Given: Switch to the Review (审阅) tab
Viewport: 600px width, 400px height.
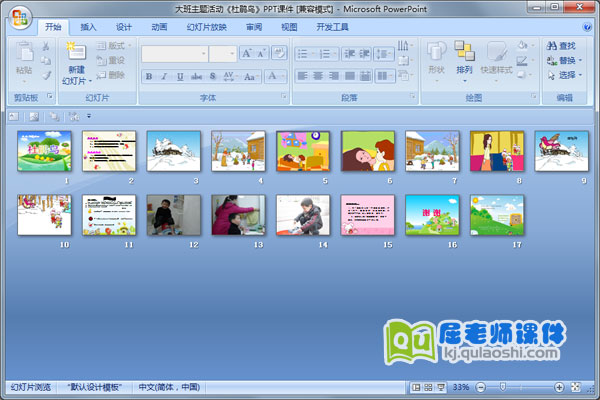Looking at the screenshot, I should (x=254, y=27).
